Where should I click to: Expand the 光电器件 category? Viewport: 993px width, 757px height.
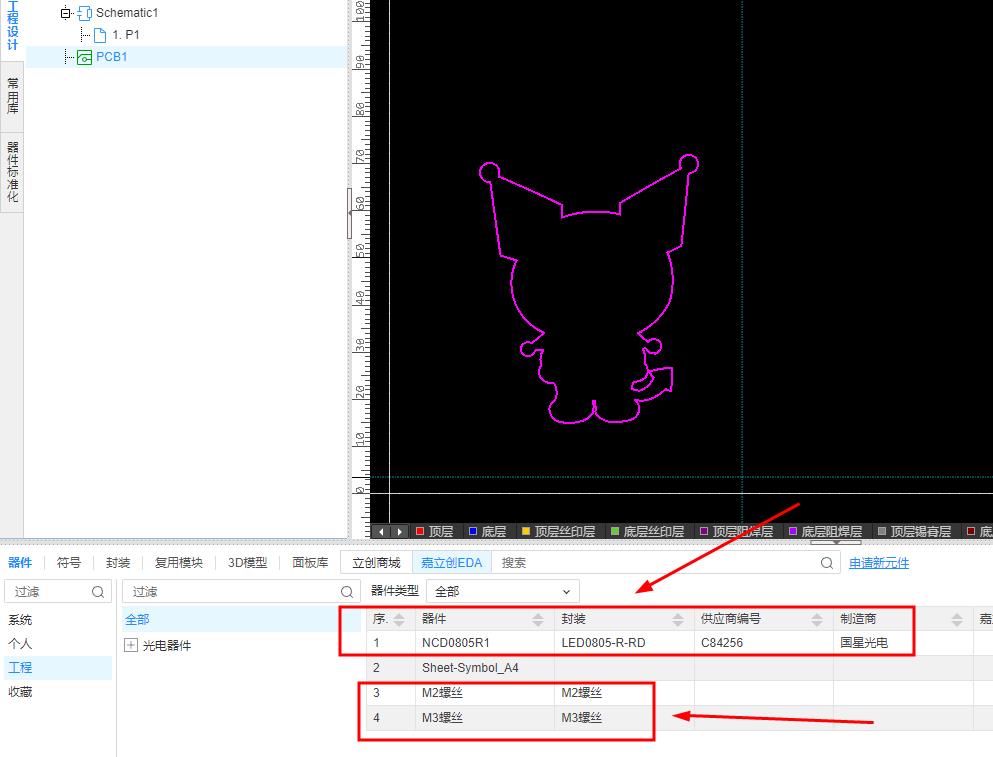131,646
